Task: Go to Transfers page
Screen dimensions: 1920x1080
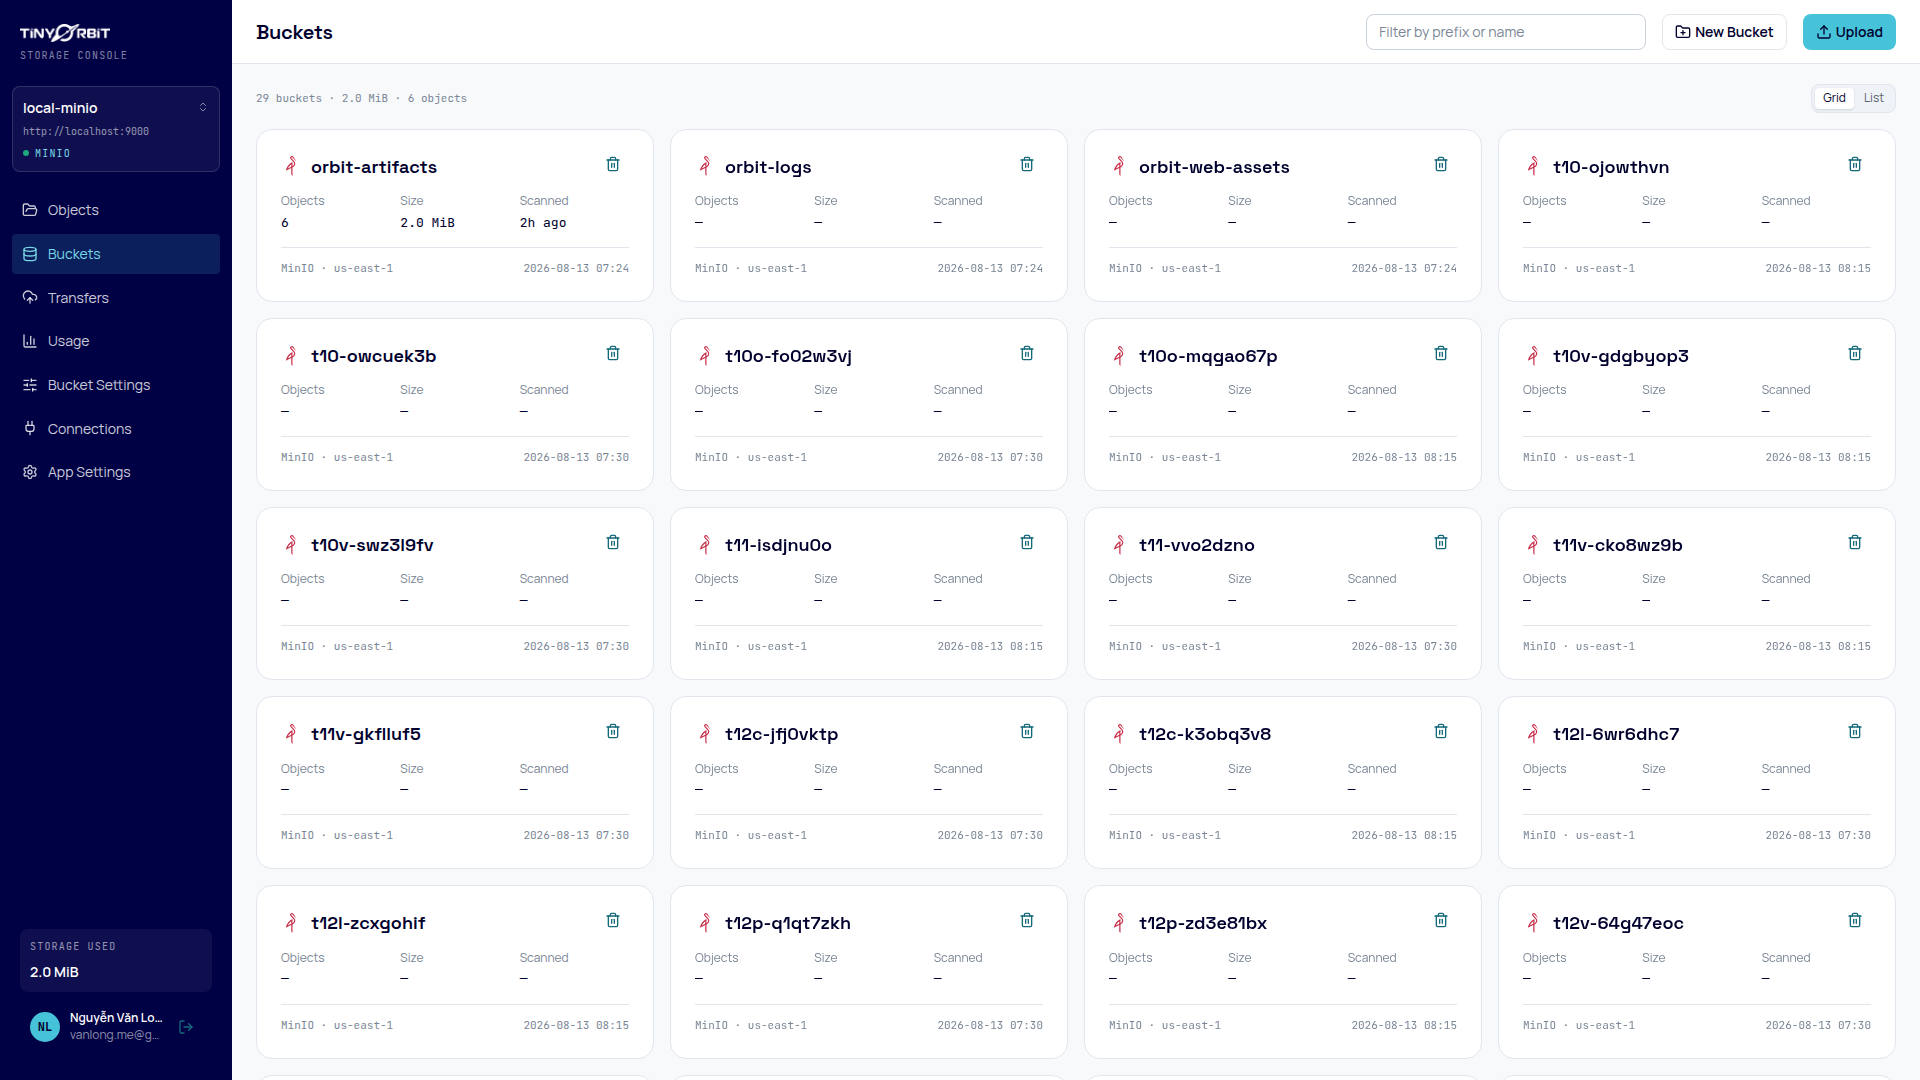Action: coord(116,298)
